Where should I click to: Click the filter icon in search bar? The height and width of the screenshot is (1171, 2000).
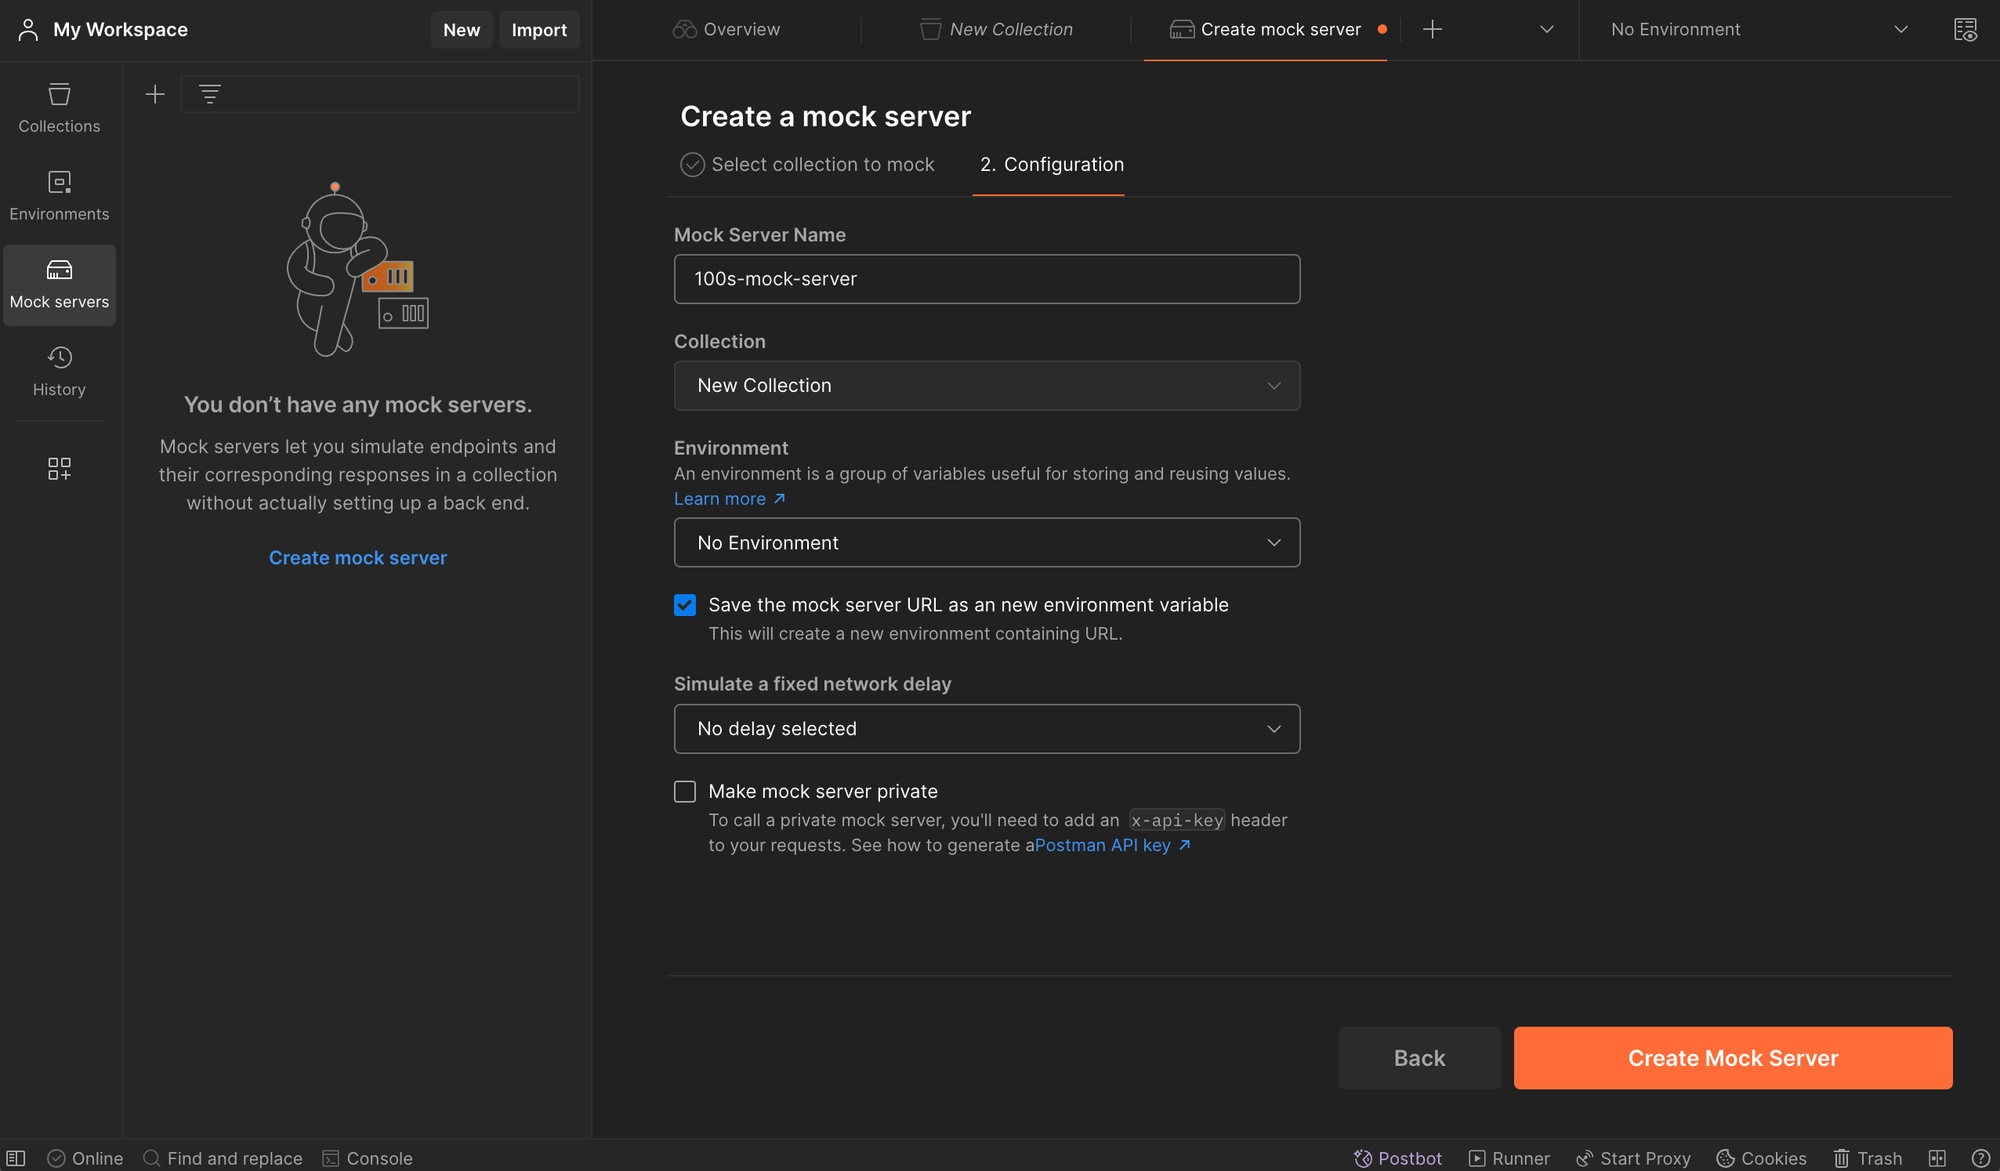pyautogui.click(x=210, y=94)
